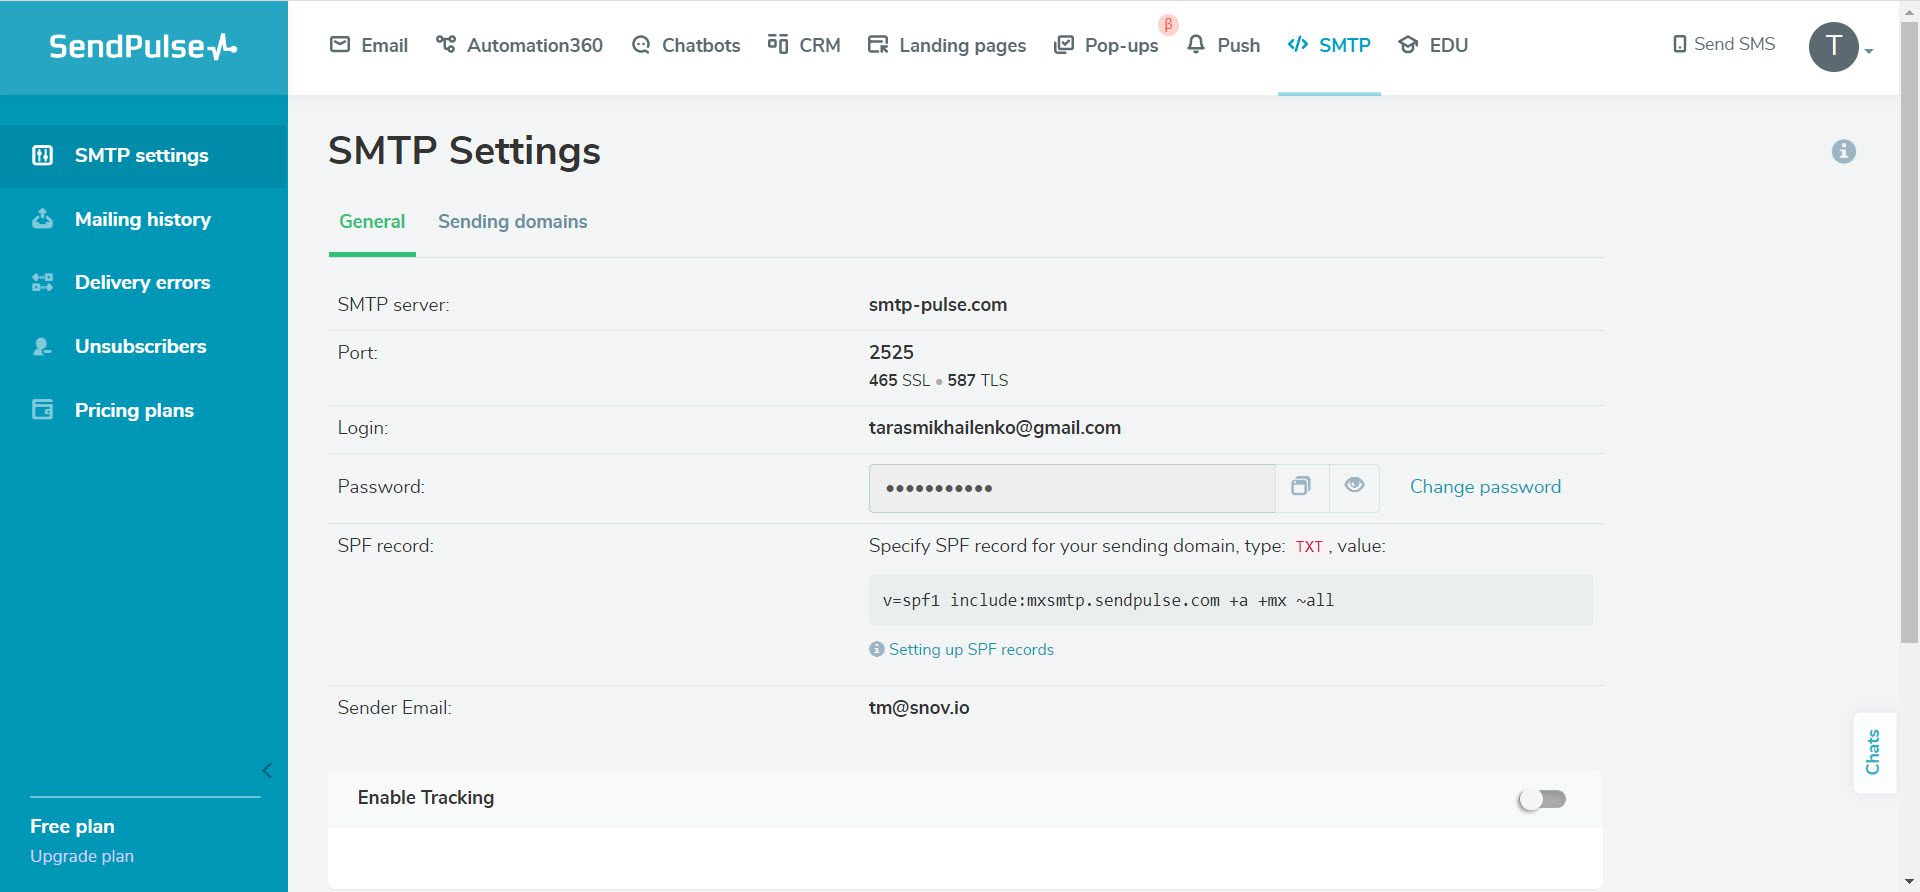Click the Pricing plans sidebar icon
This screenshot has width=1920, height=892.
pos(42,410)
